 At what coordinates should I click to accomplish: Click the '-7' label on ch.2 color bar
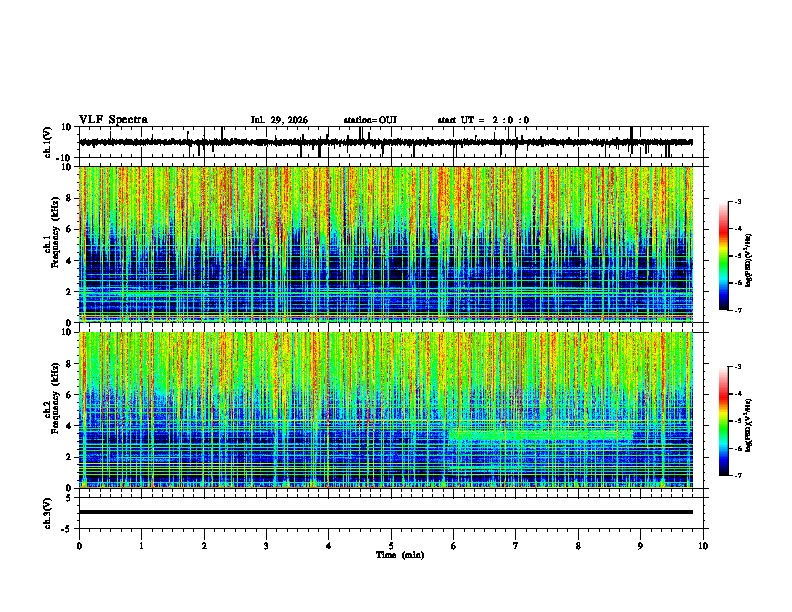point(737,476)
